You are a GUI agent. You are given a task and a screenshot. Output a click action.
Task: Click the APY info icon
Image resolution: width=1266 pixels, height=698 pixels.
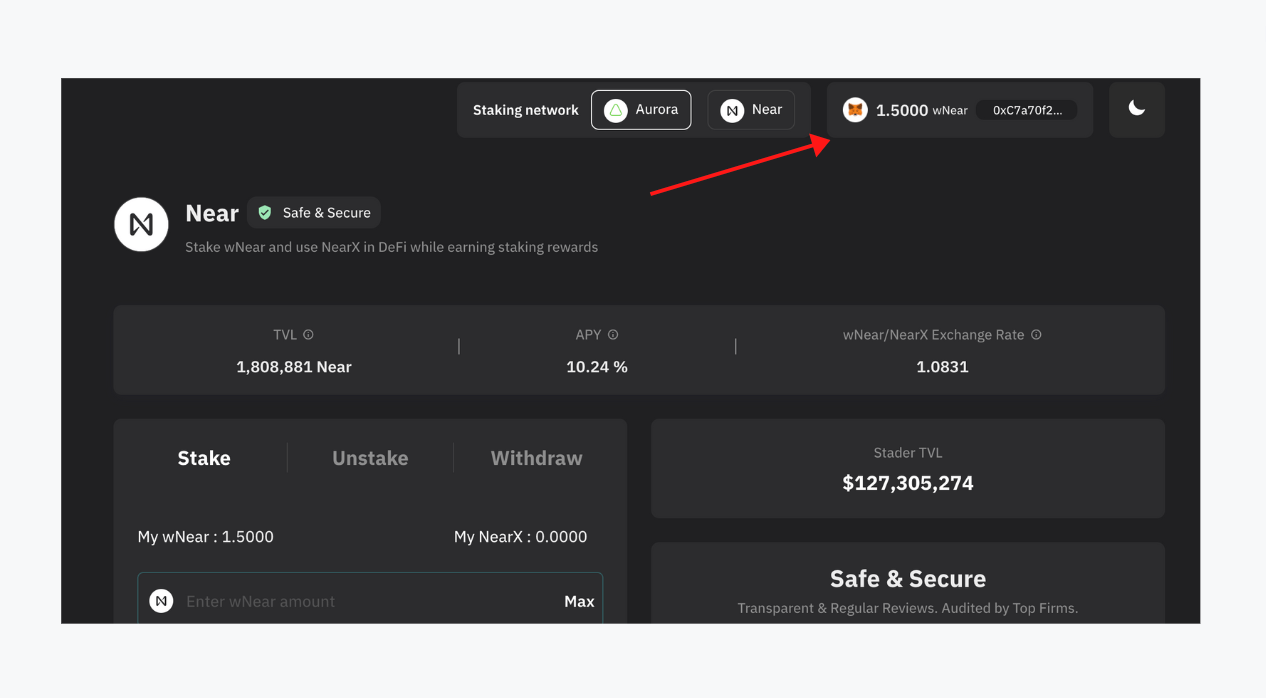[613, 335]
